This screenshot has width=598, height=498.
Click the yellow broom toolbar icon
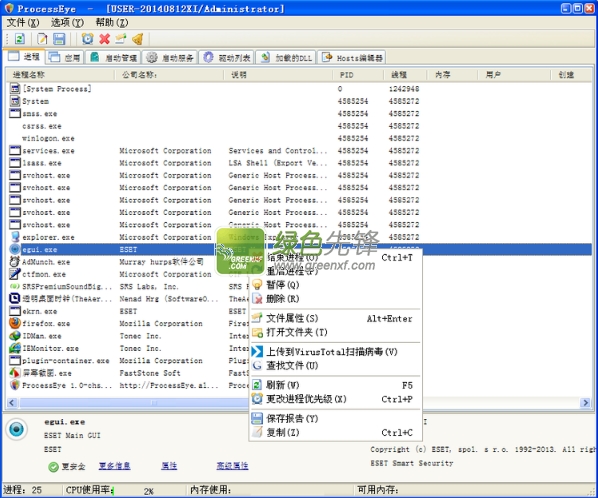tap(138, 39)
